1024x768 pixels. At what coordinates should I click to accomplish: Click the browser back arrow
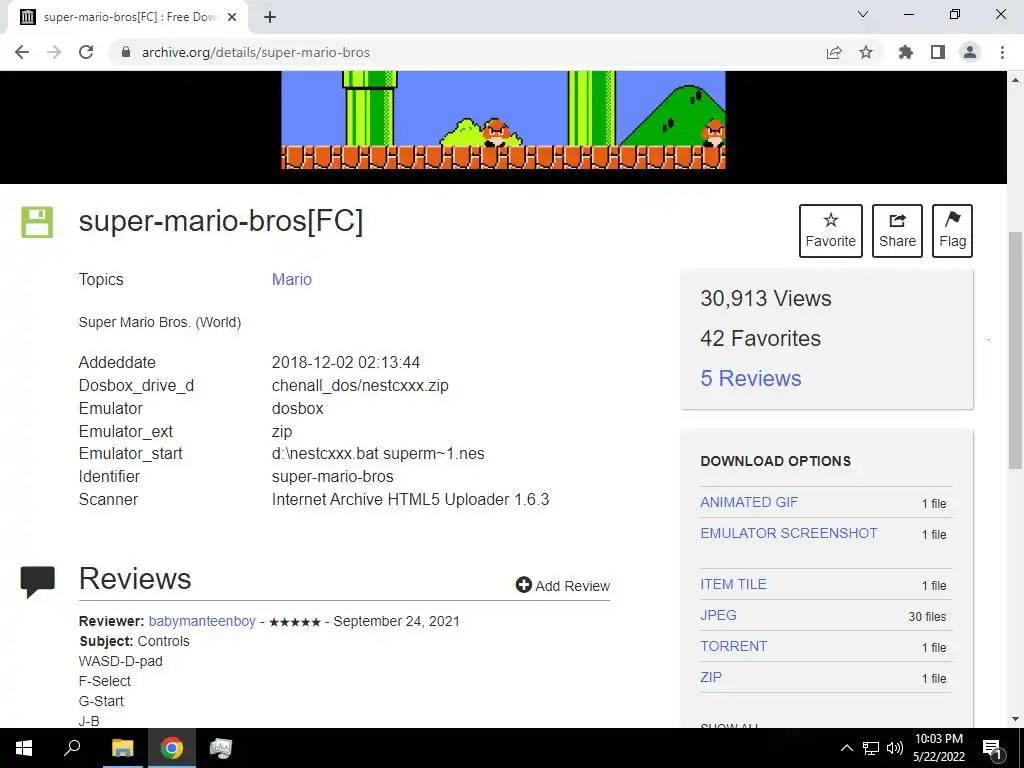click(22, 52)
